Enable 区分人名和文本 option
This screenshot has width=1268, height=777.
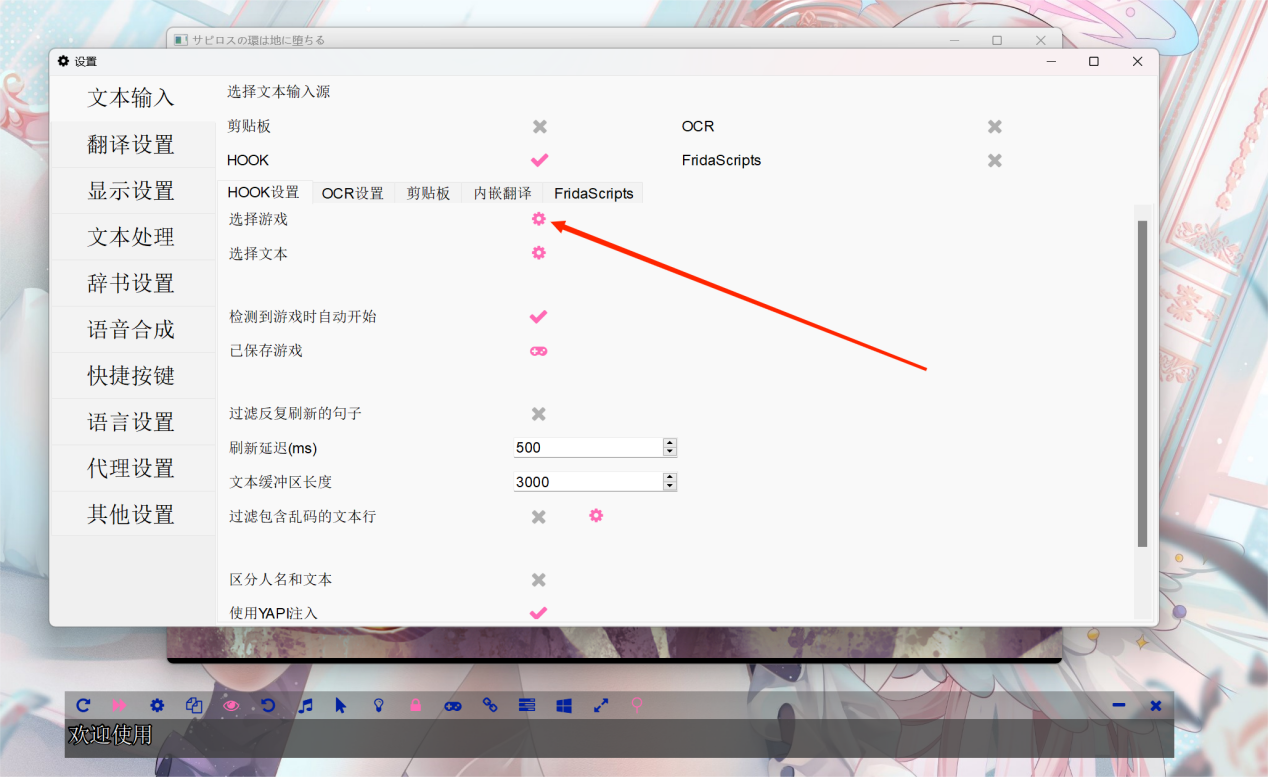point(538,580)
